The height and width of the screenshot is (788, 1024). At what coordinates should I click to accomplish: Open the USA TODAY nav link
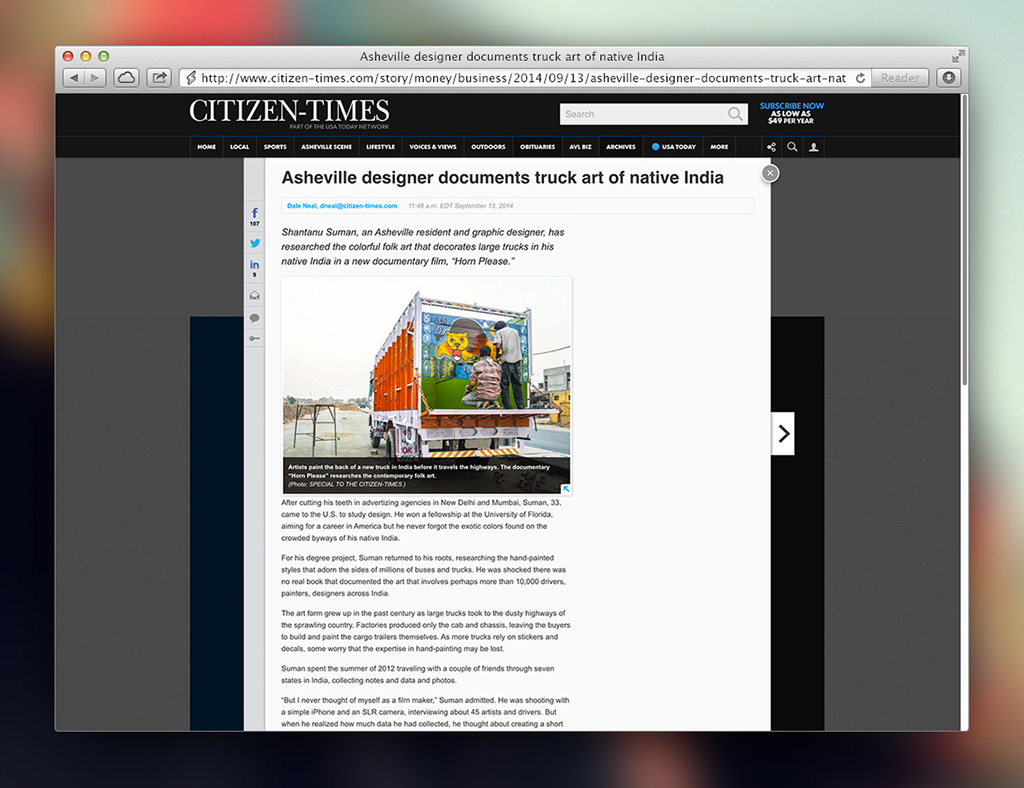[673, 147]
